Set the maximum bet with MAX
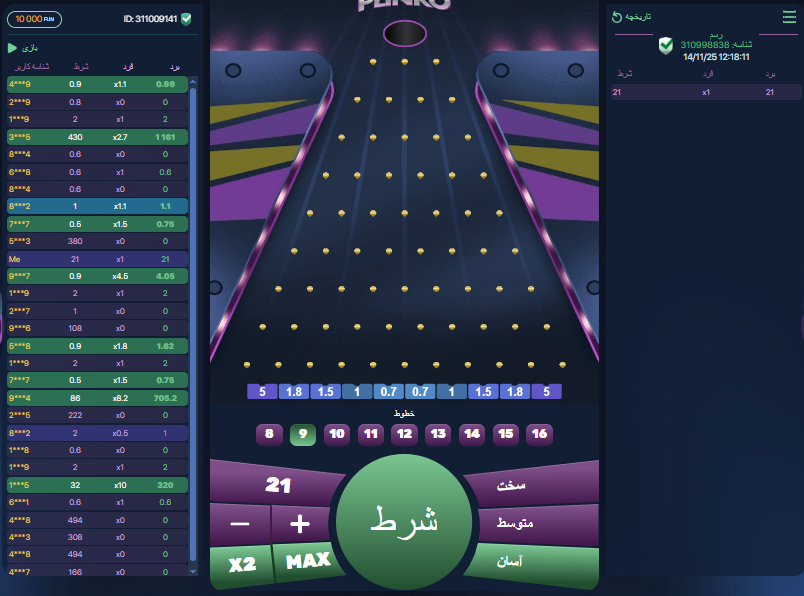 tap(308, 561)
